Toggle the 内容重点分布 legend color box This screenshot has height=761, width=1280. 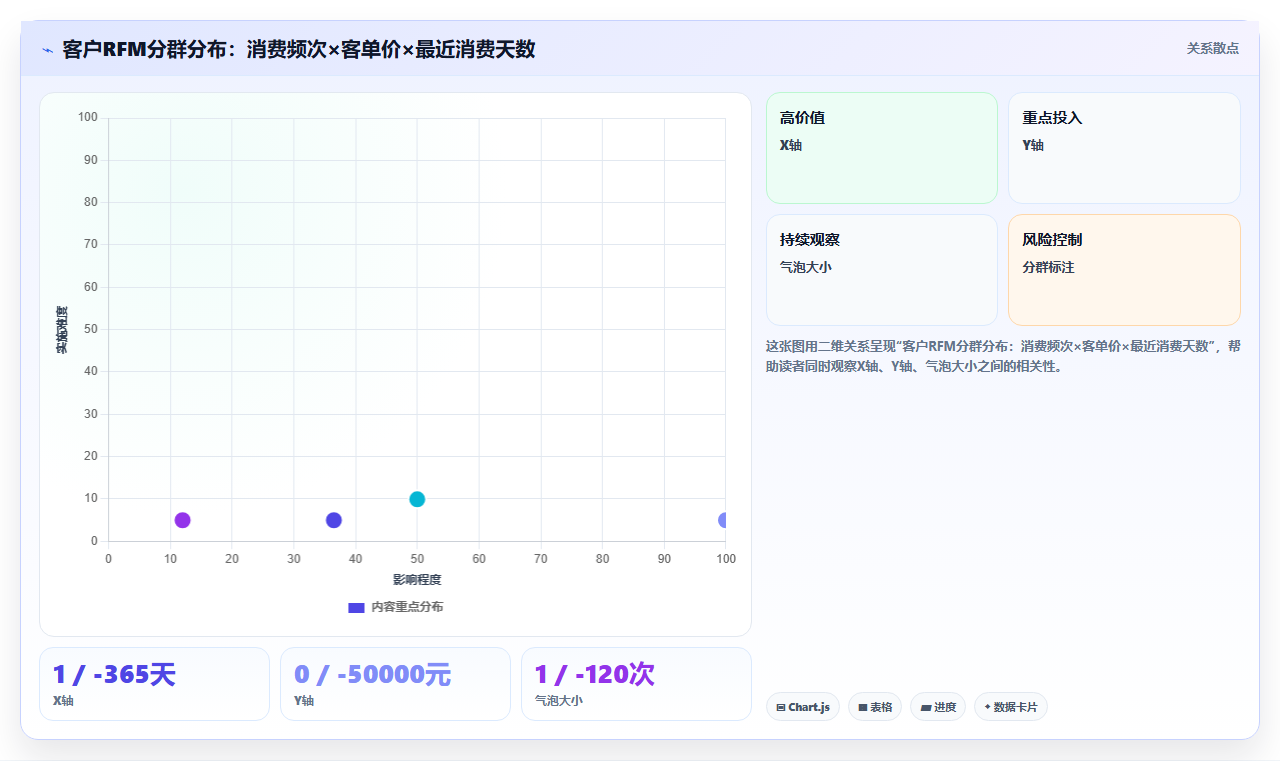click(356, 607)
